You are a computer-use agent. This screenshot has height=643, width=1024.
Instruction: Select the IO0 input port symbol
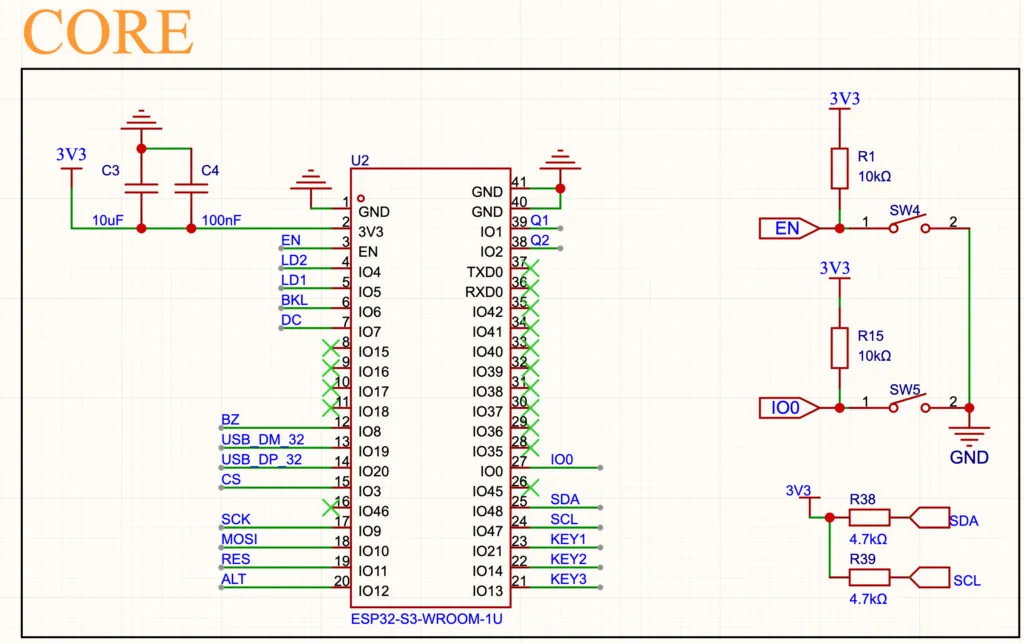[789, 408]
